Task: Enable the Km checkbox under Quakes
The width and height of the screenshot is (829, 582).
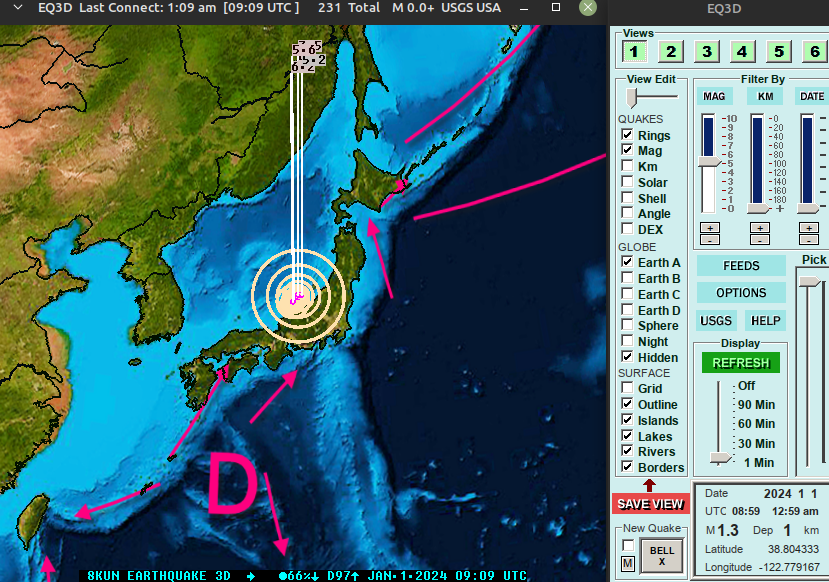Action: (627, 166)
